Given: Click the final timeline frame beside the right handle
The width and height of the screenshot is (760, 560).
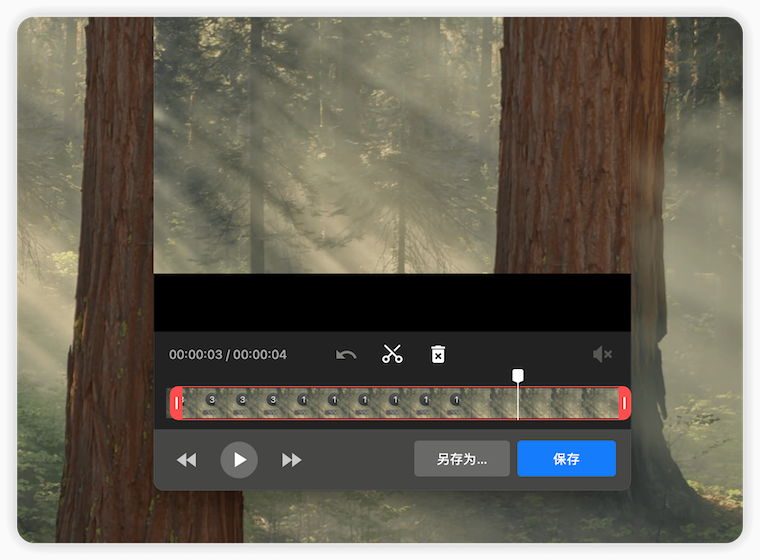Looking at the screenshot, I should 605,403.
